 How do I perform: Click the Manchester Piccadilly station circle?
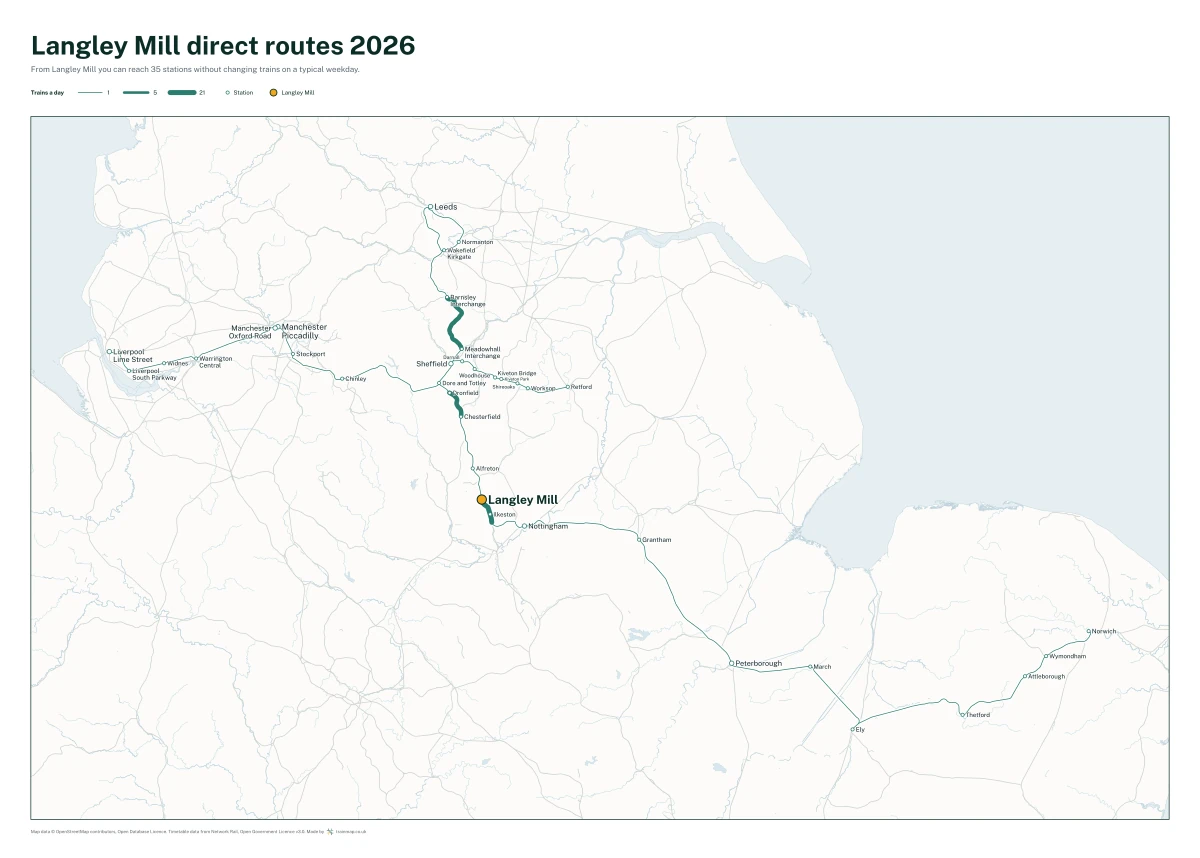click(277, 327)
